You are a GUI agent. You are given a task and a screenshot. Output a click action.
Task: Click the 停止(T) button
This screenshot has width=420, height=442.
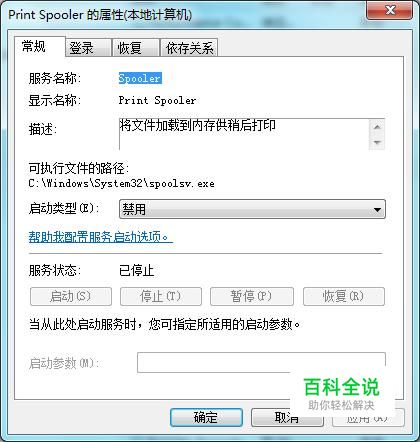pos(161,296)
